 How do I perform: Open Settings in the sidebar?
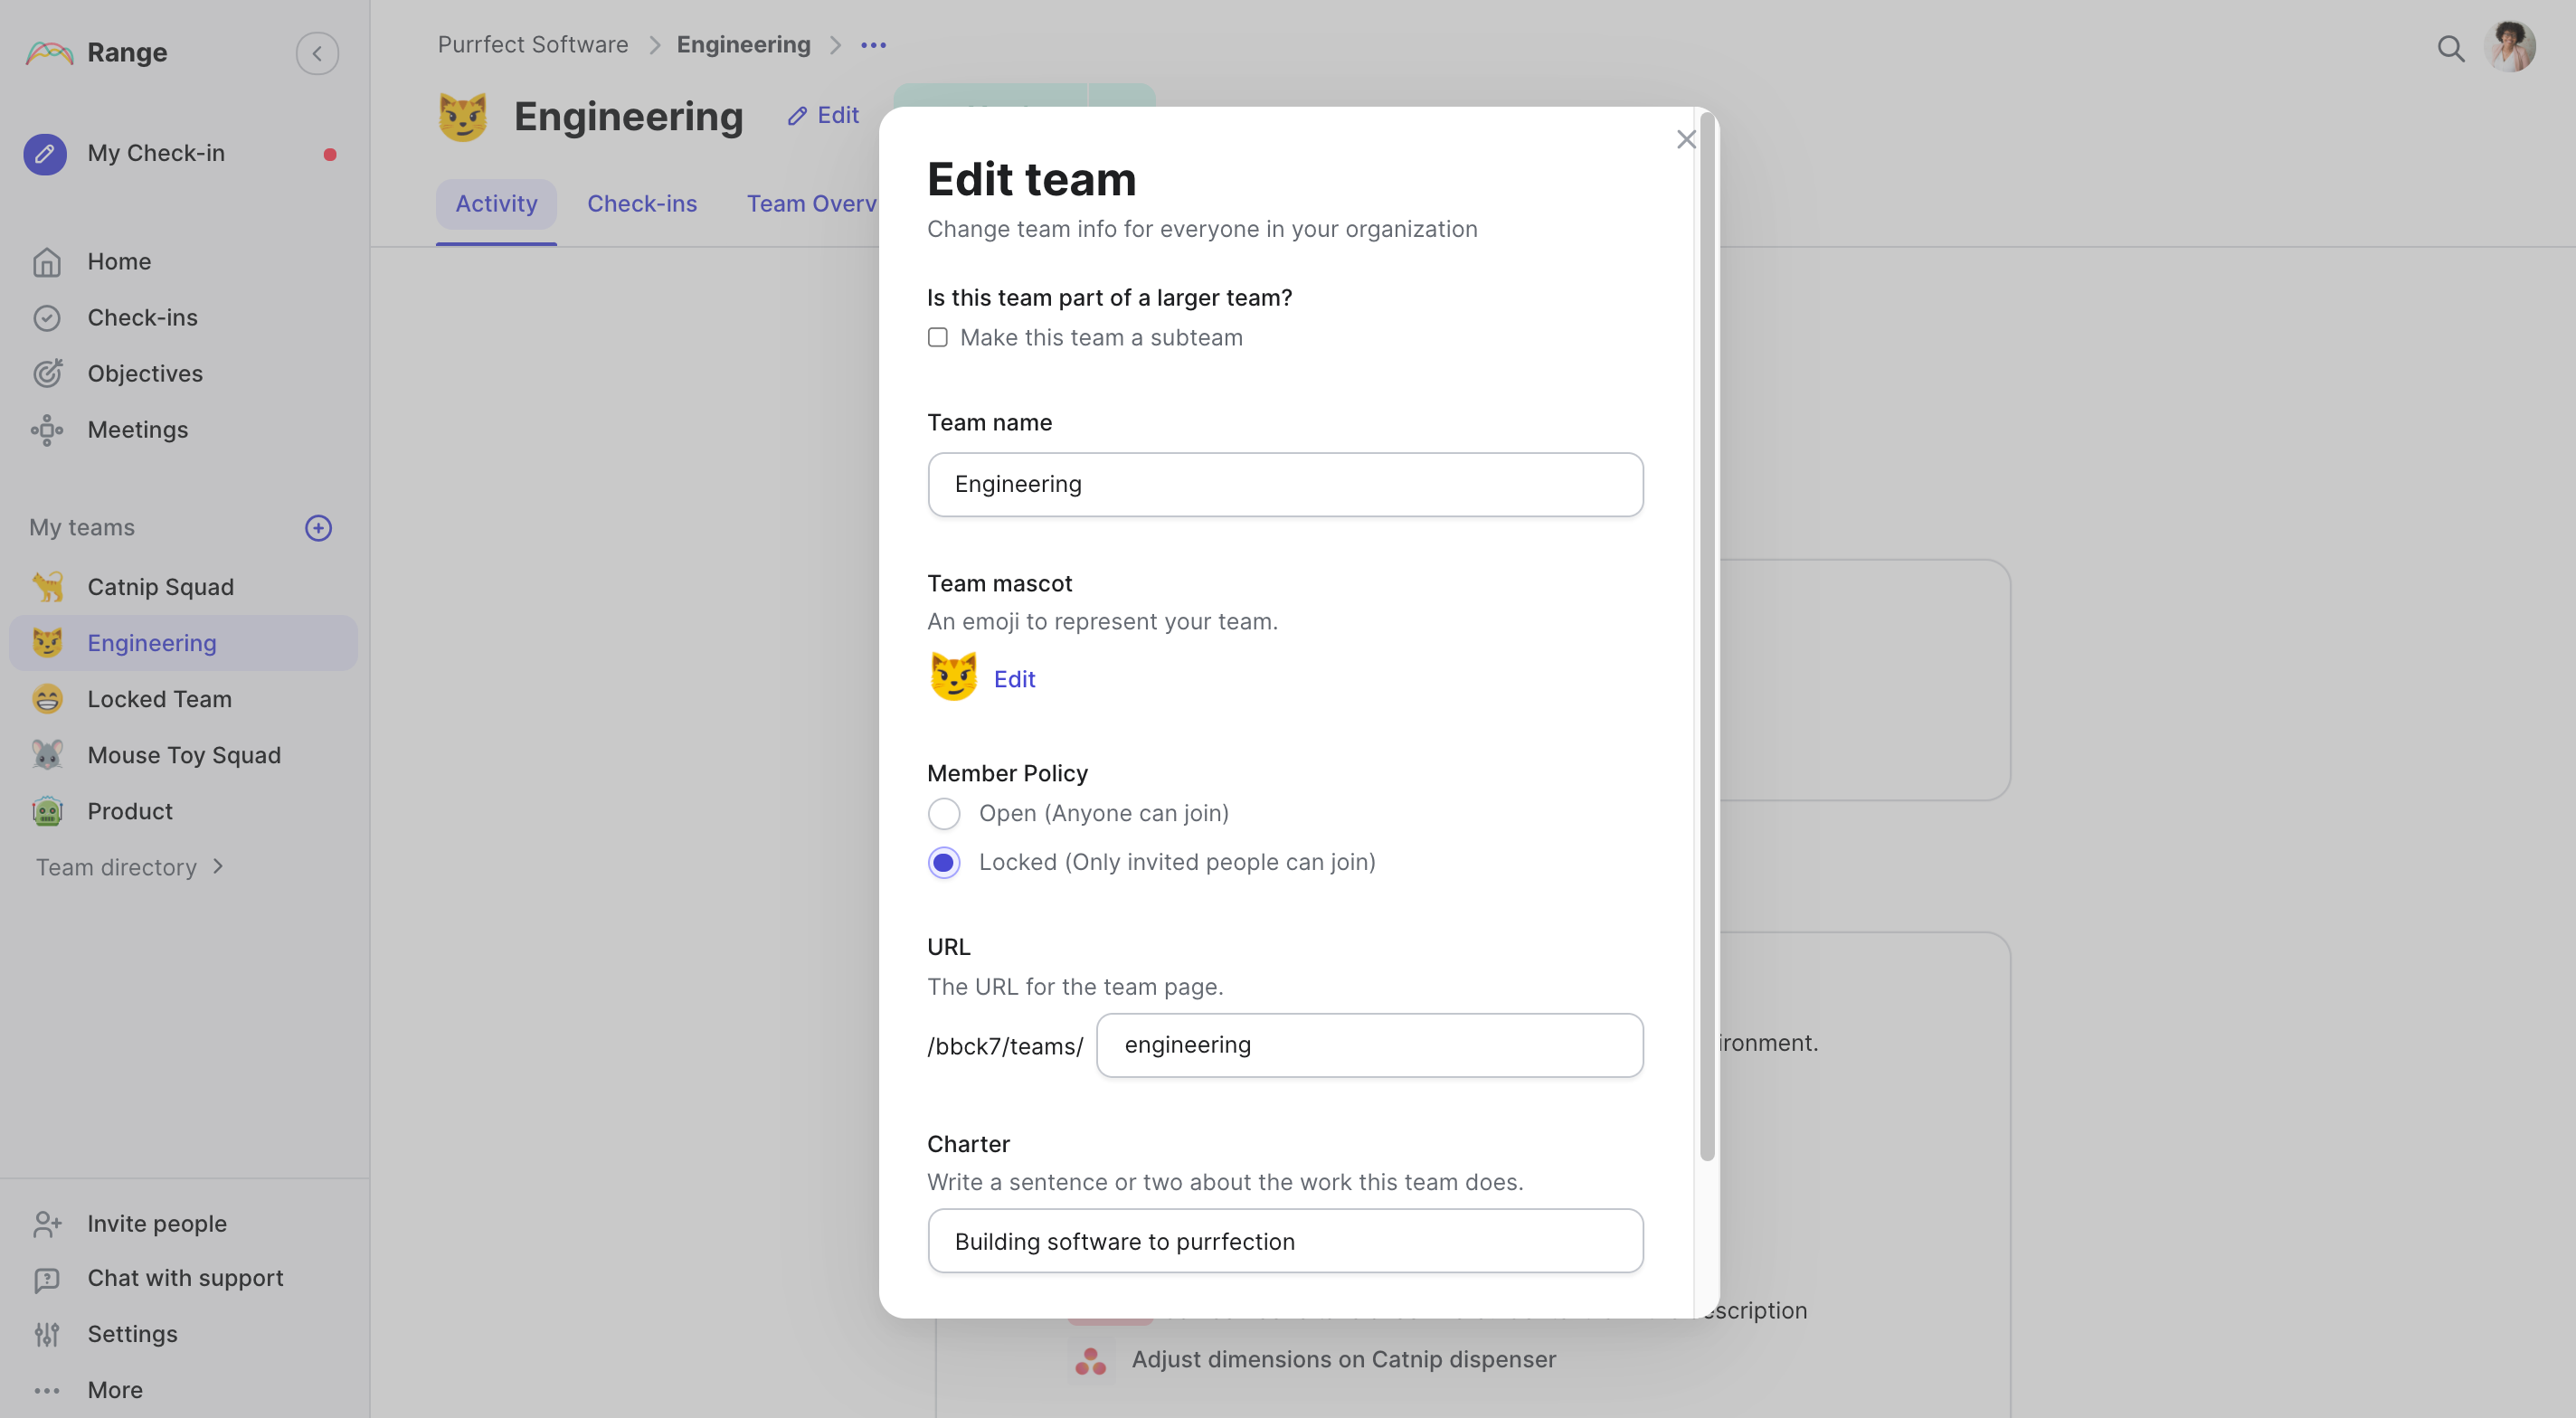click(x=132, y=1335)
